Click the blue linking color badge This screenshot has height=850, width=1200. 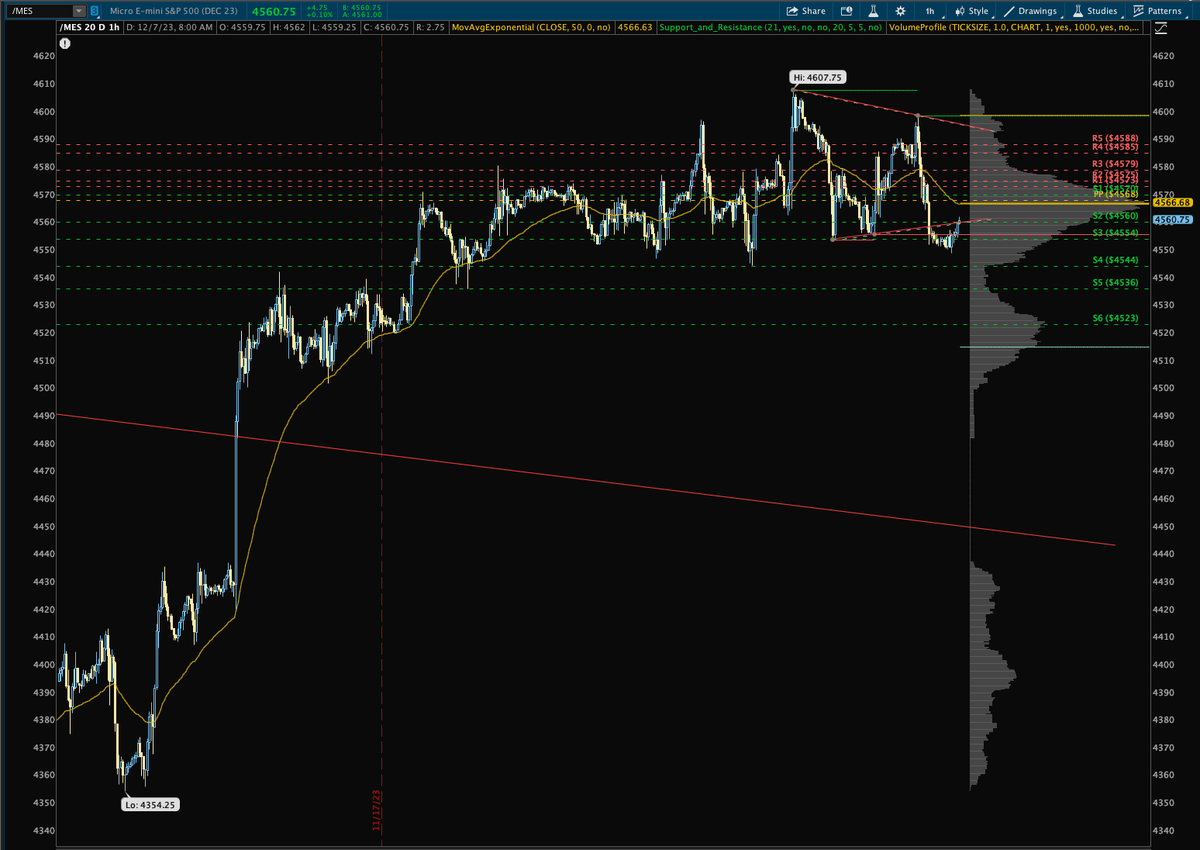pyautogui.click(x=95, y=11)
